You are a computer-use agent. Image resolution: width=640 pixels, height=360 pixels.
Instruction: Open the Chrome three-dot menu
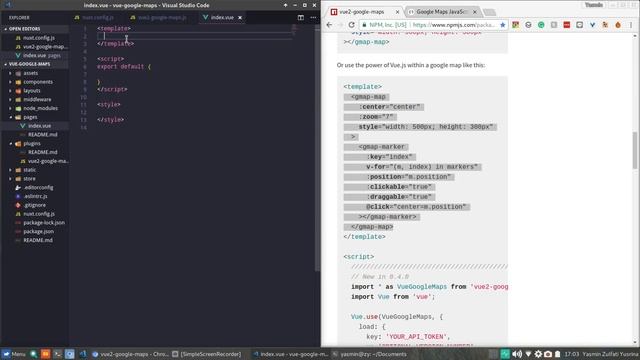coord(631,25)
